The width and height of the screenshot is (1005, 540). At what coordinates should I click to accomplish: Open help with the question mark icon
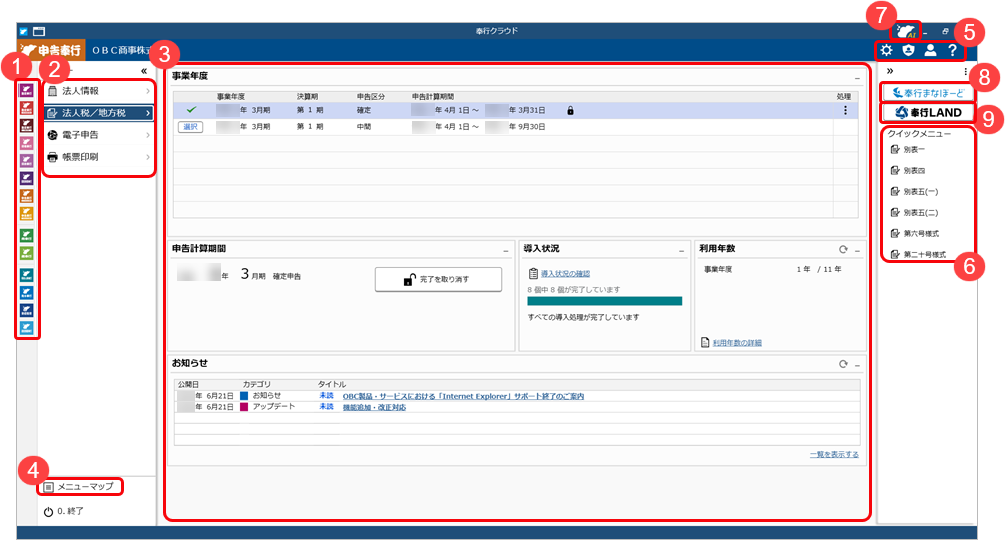[x=952, y=50]
